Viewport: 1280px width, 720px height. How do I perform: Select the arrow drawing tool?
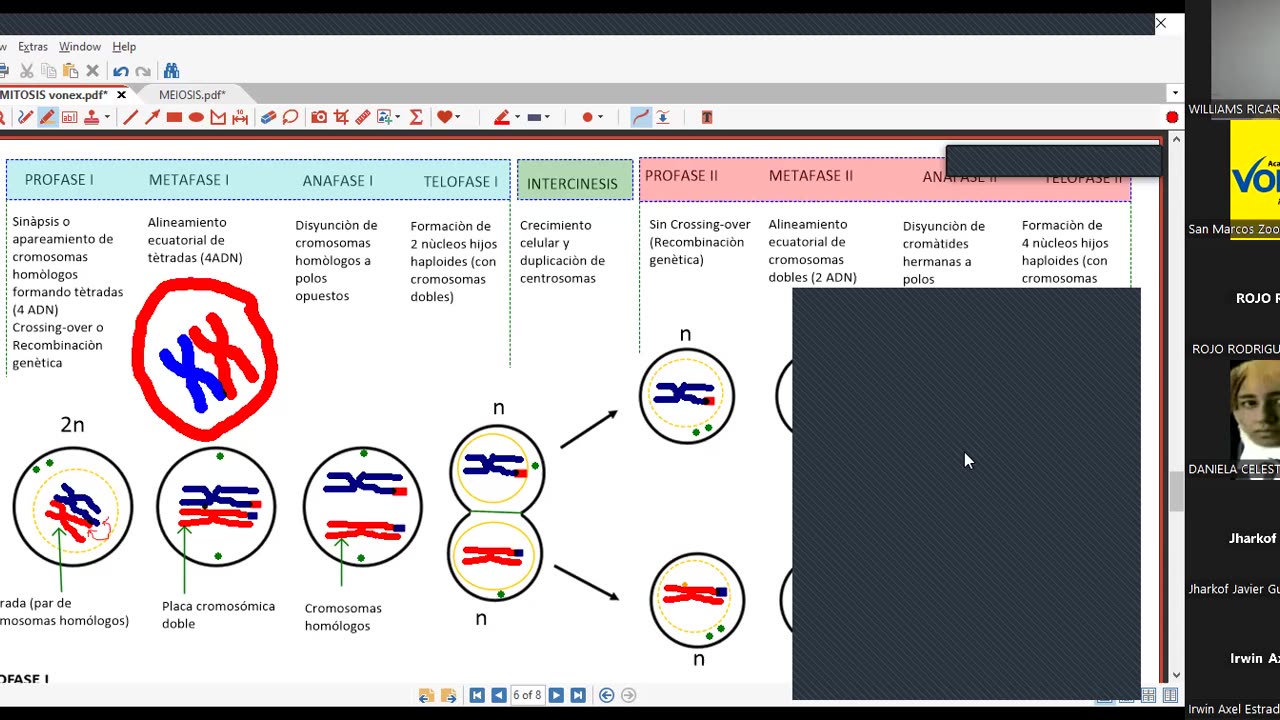tap(152, 117)
